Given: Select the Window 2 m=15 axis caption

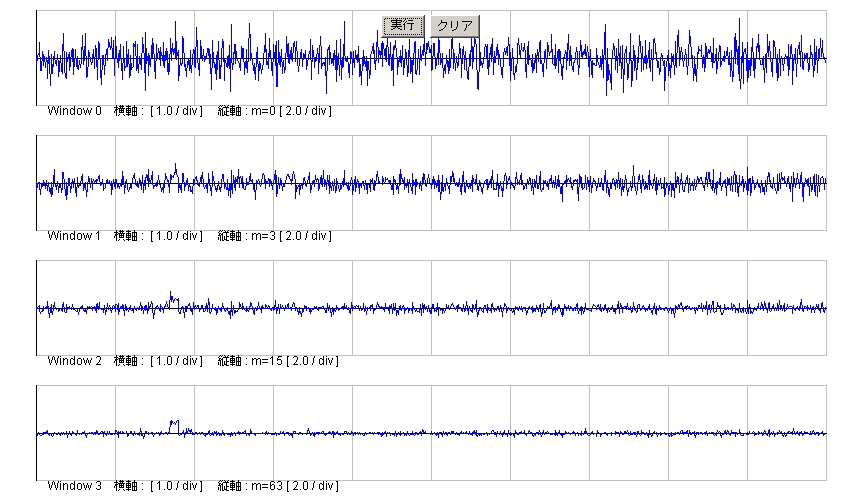Looking at the screenshot, I should (193, 361).
